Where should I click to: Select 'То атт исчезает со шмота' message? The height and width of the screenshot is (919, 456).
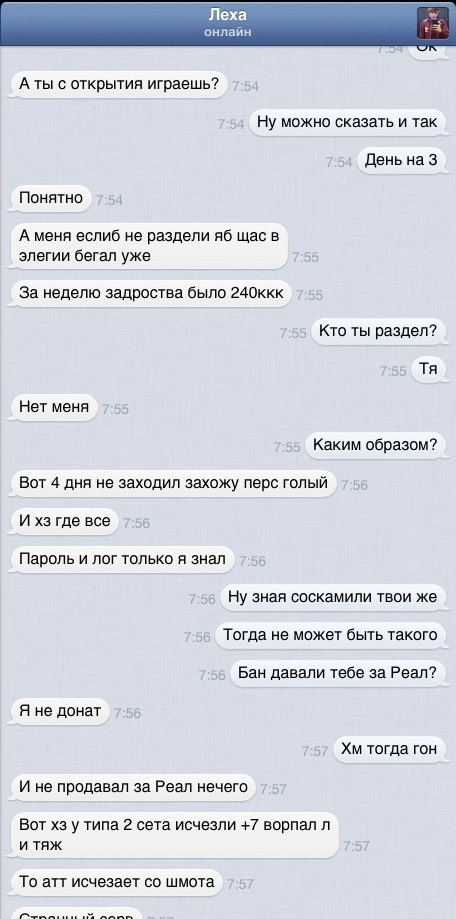pyautogui.click(x=117, y=881)
